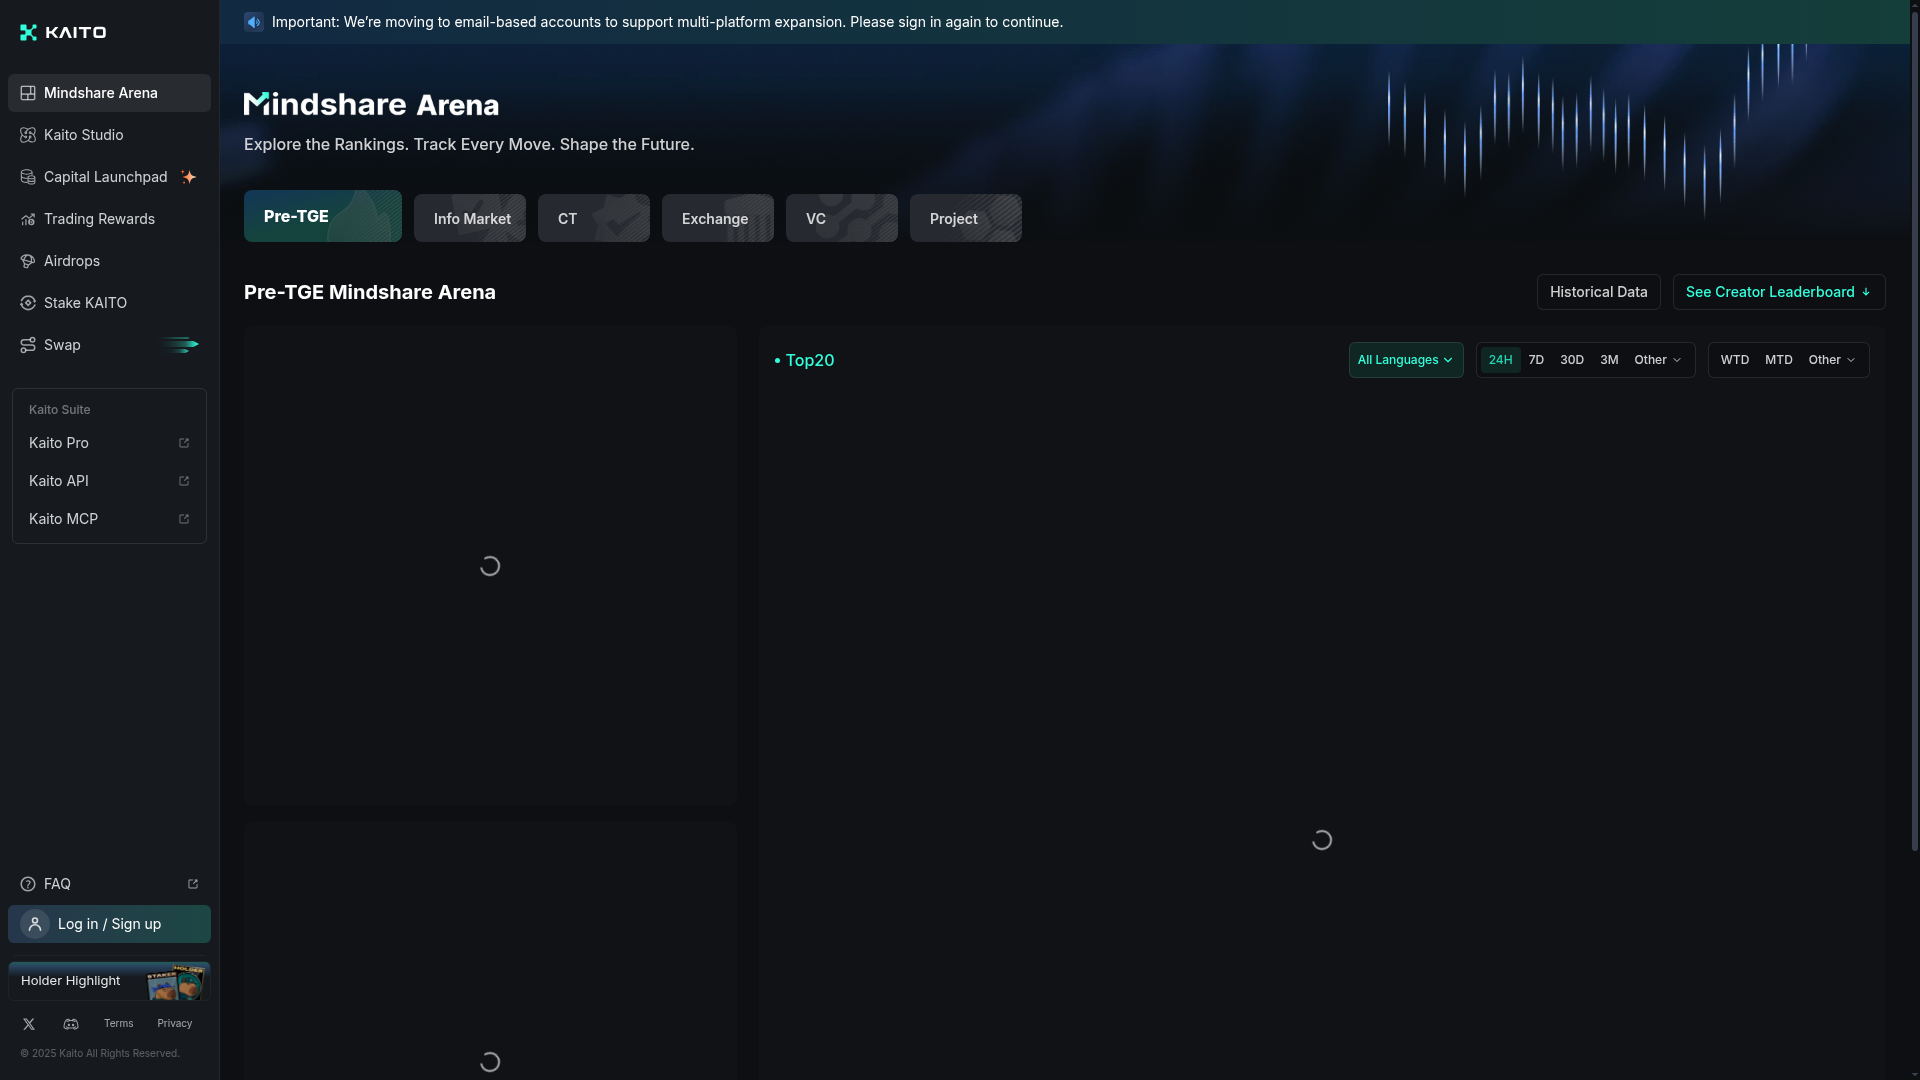The image size is (1920, 1080).
Task: Select the 3M time range
Action: coord(1609,360)
